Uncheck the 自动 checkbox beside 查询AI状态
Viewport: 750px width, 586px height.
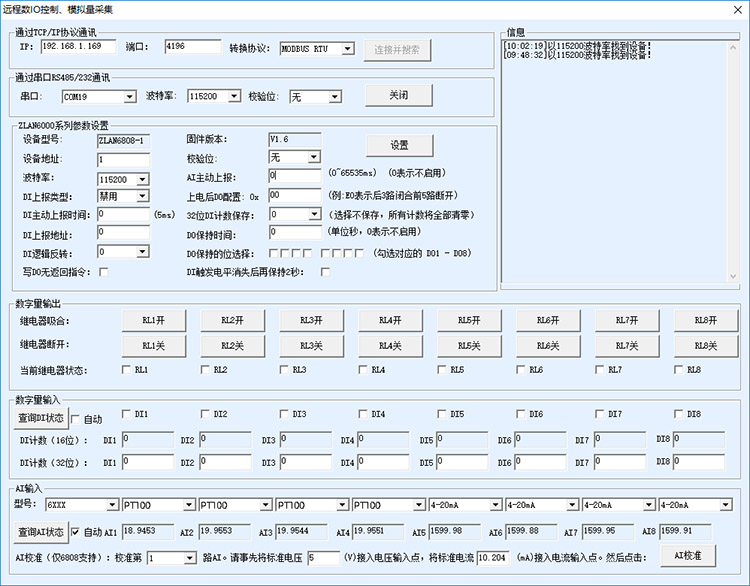(76, 532)
